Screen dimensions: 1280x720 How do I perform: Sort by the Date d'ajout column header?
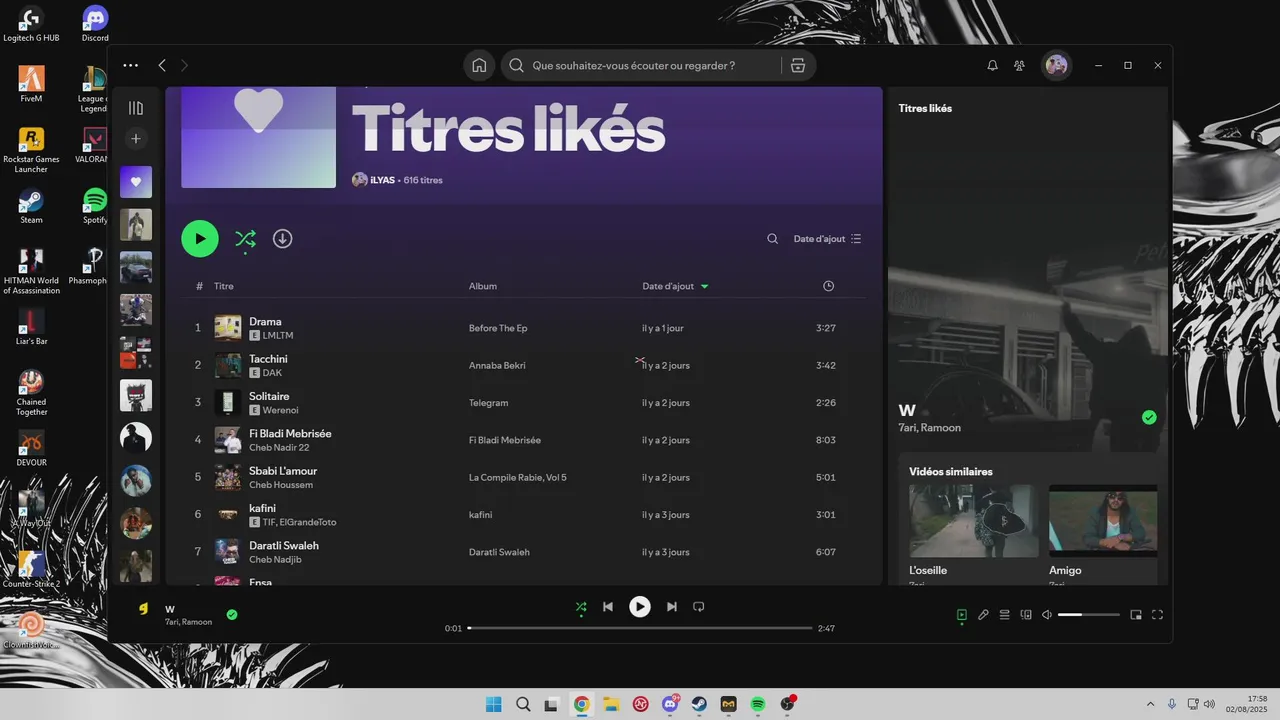pos(675,286)
